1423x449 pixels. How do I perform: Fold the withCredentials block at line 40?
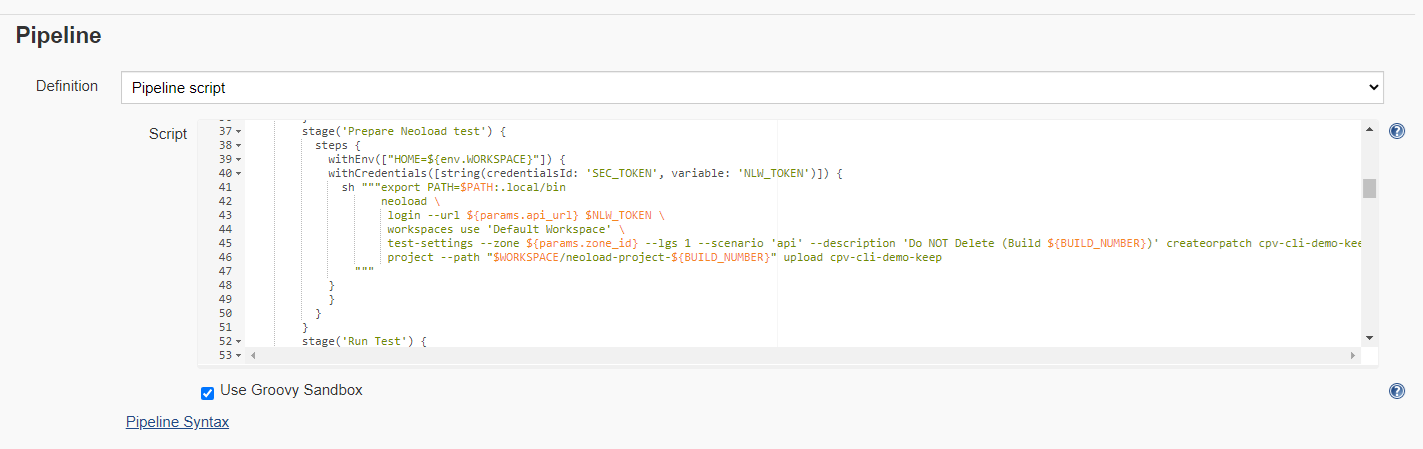pos(239,174)
